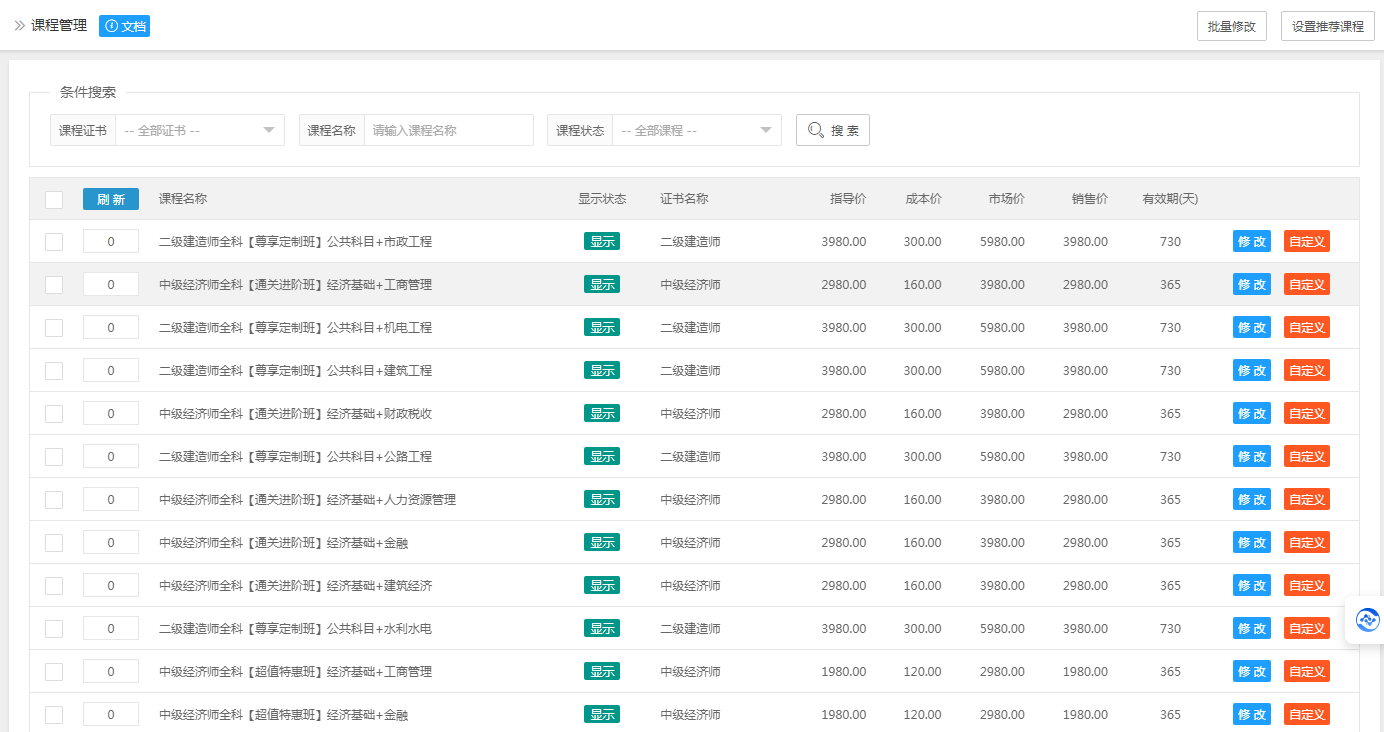
Task: Click the 搜索 button with magnifier
Action: pos(833,130)
